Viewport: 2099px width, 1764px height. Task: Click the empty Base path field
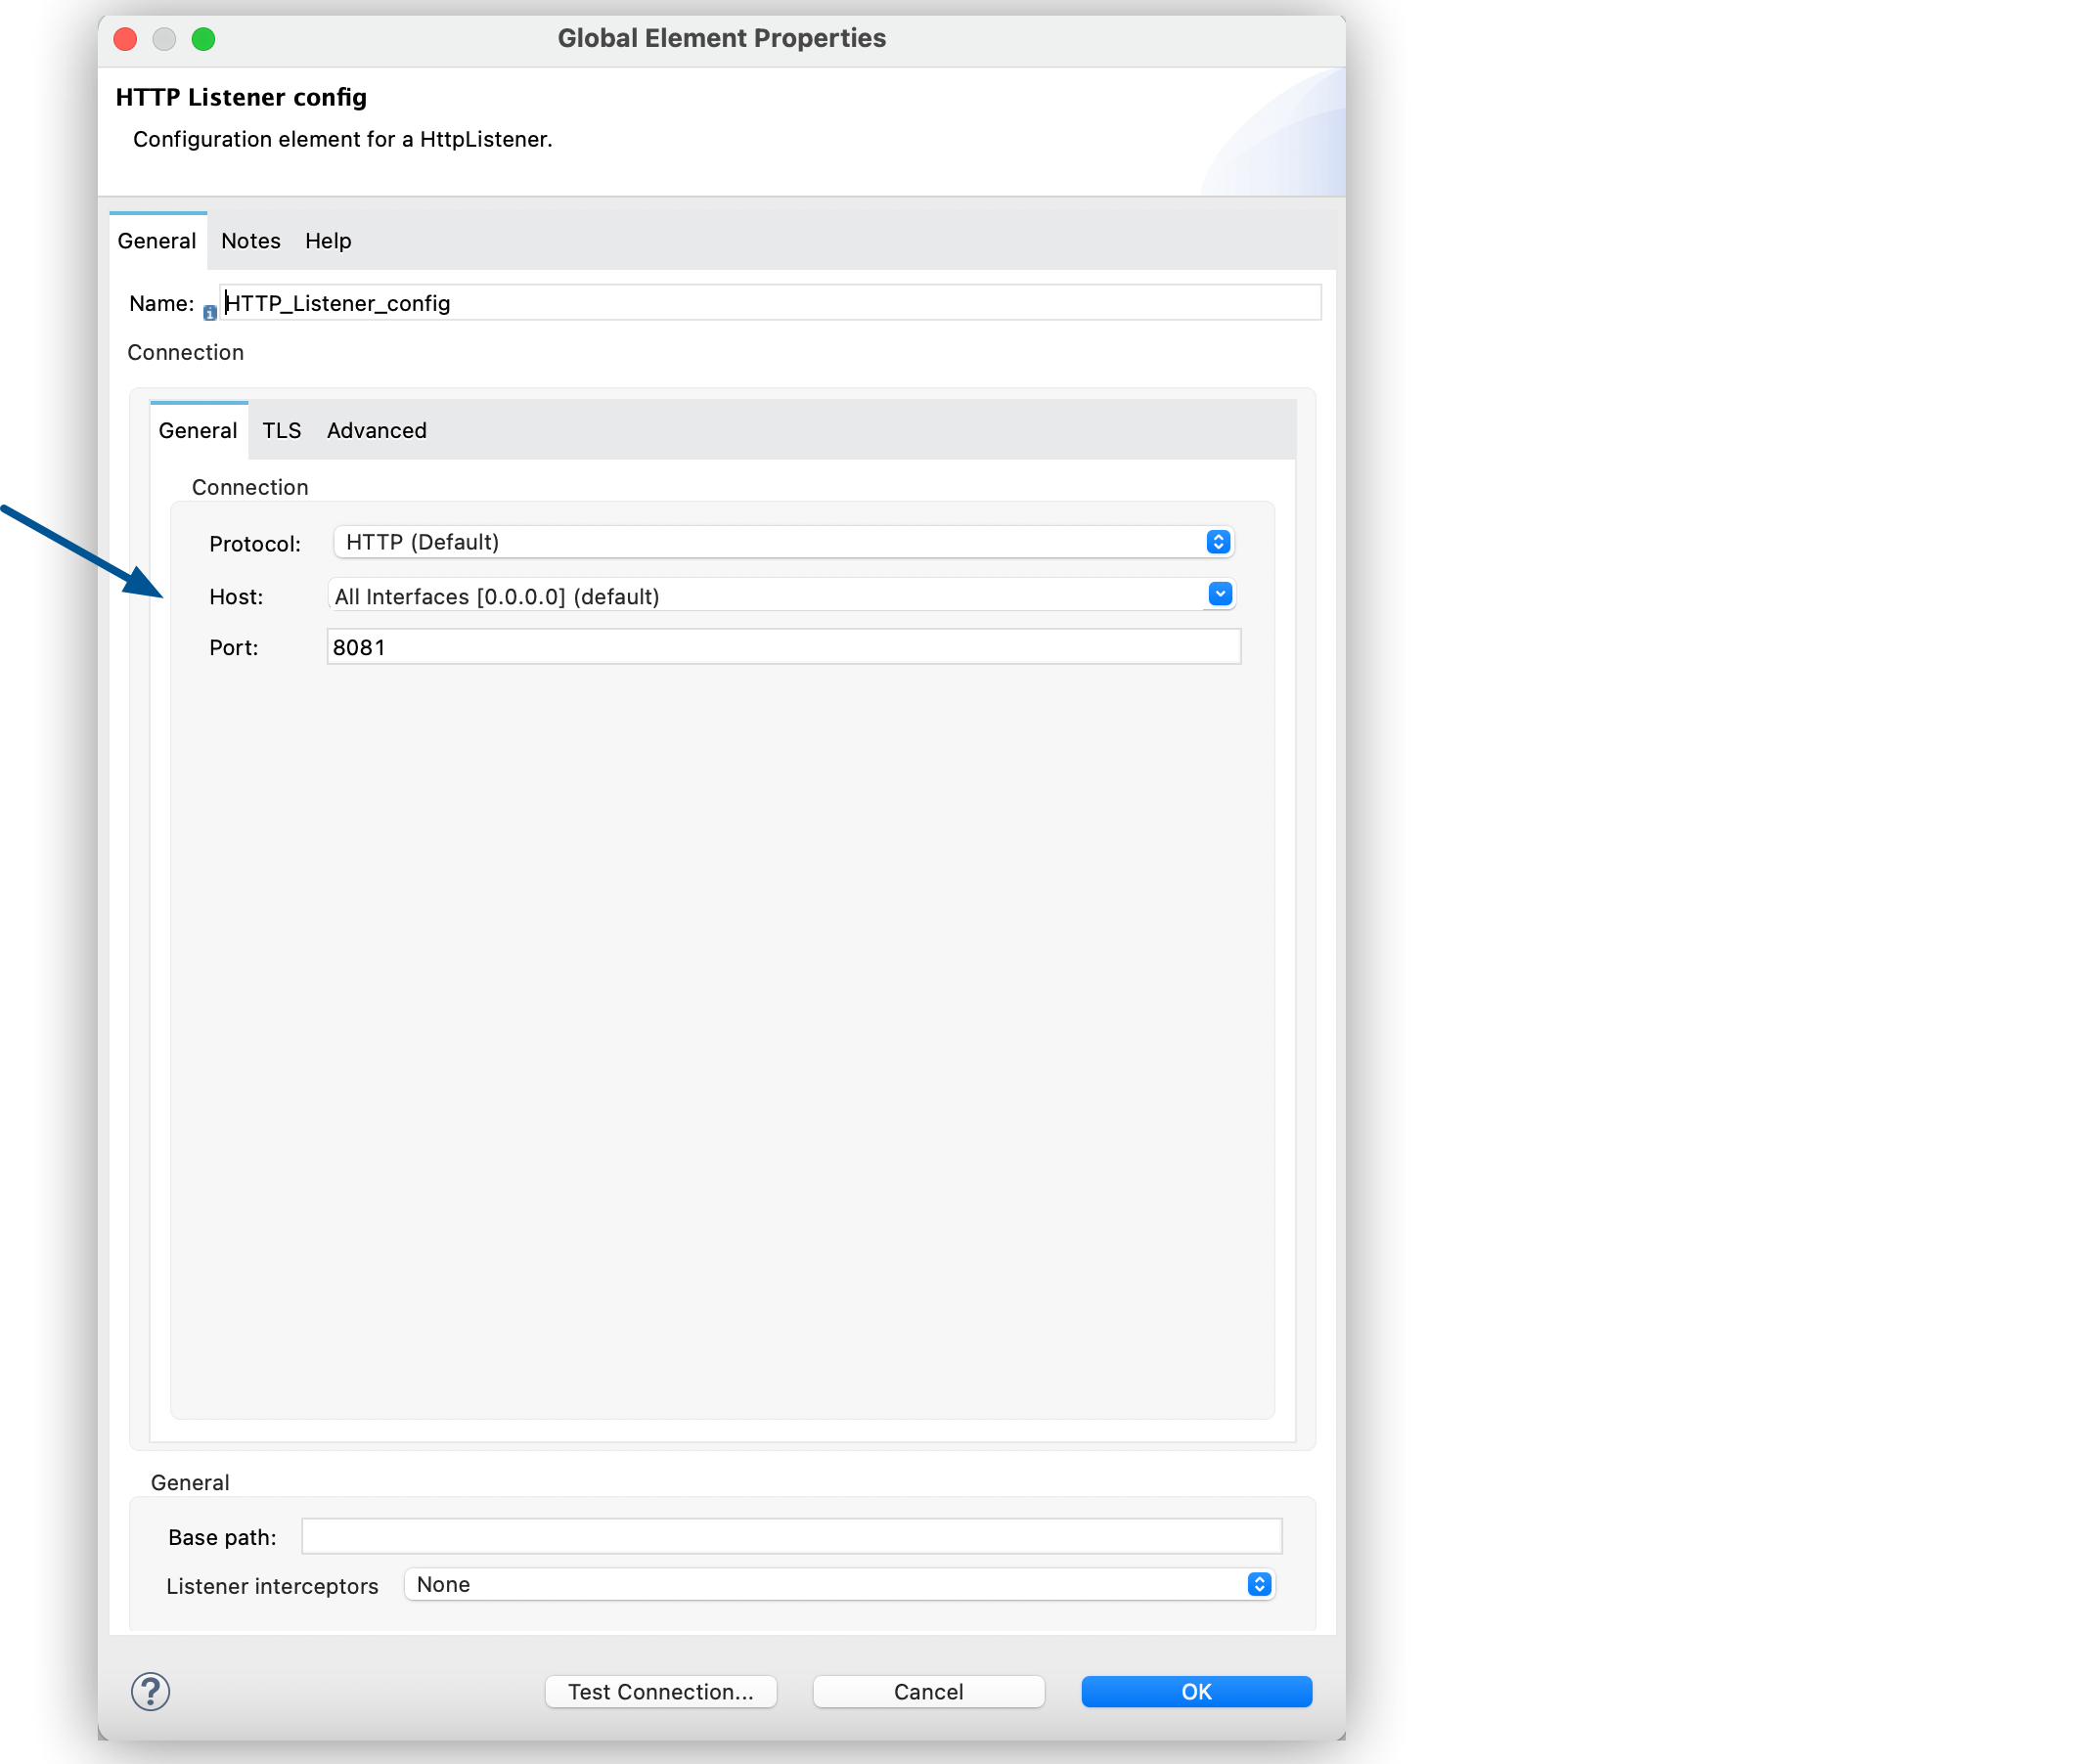pos(791,1535)
